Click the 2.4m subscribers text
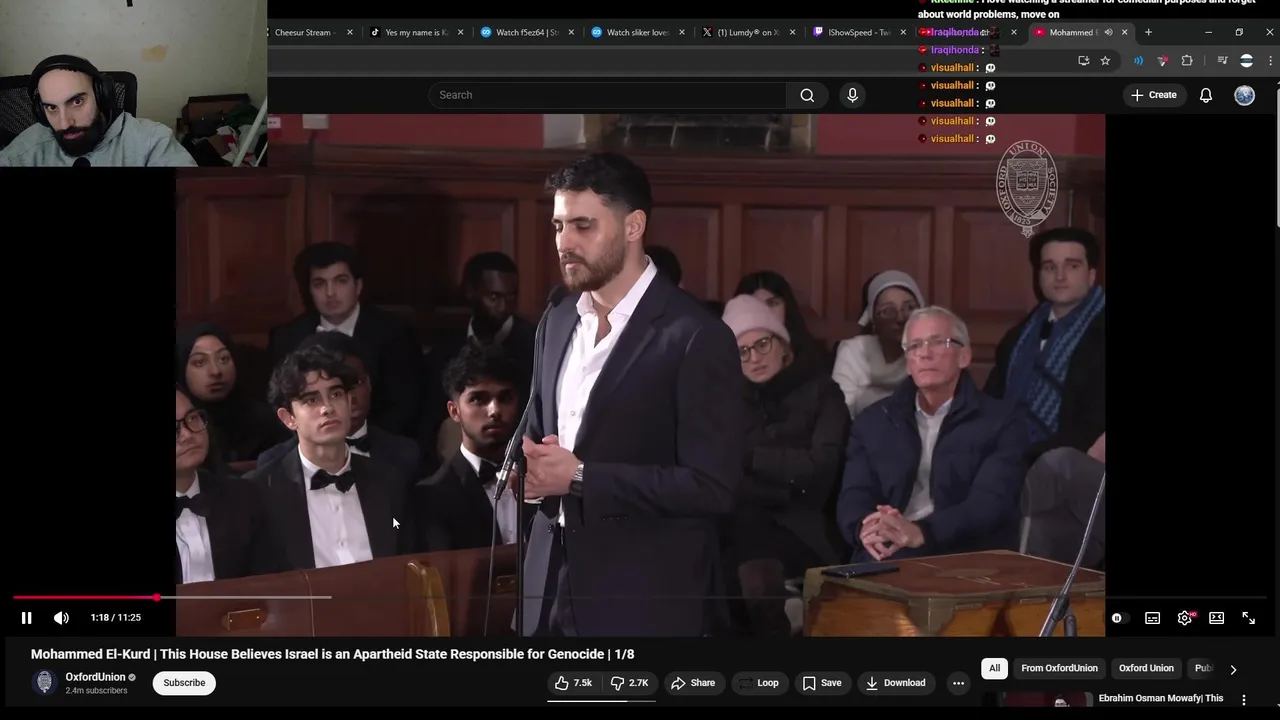The image size is (1280, 720). pyautogui.click(x=96, y=690)
